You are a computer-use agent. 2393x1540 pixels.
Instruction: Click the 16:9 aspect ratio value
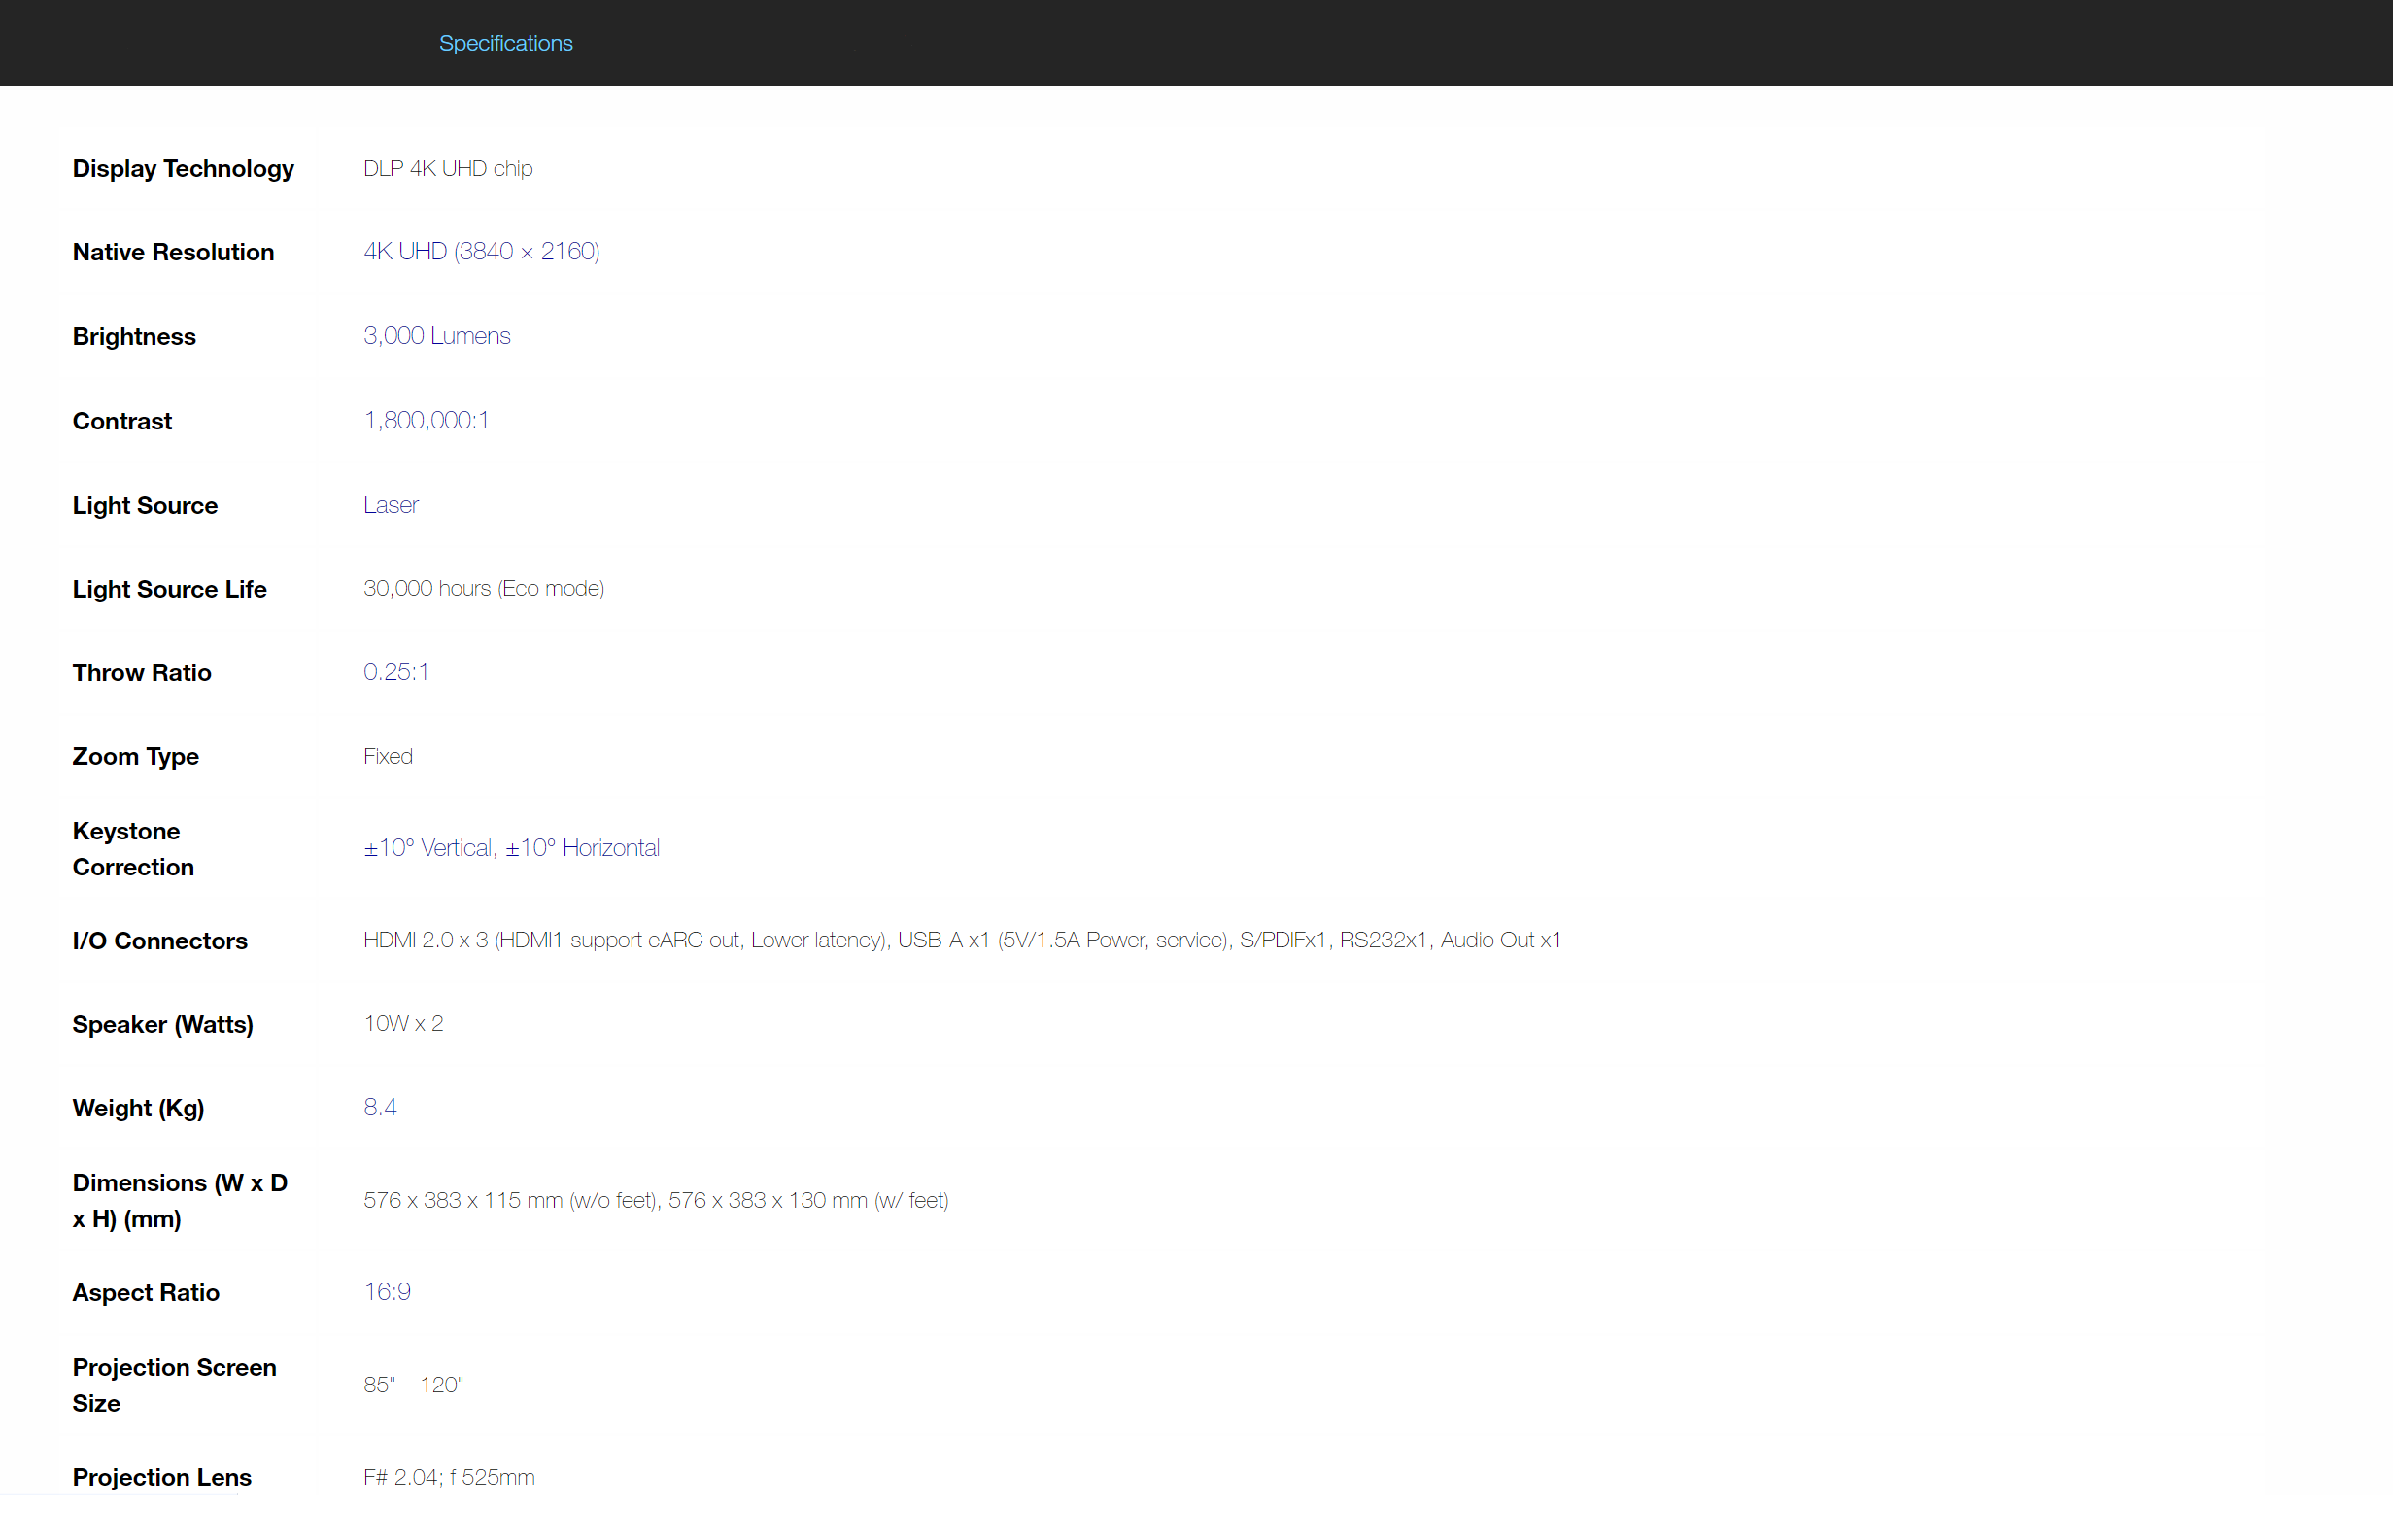(386, 1292)
